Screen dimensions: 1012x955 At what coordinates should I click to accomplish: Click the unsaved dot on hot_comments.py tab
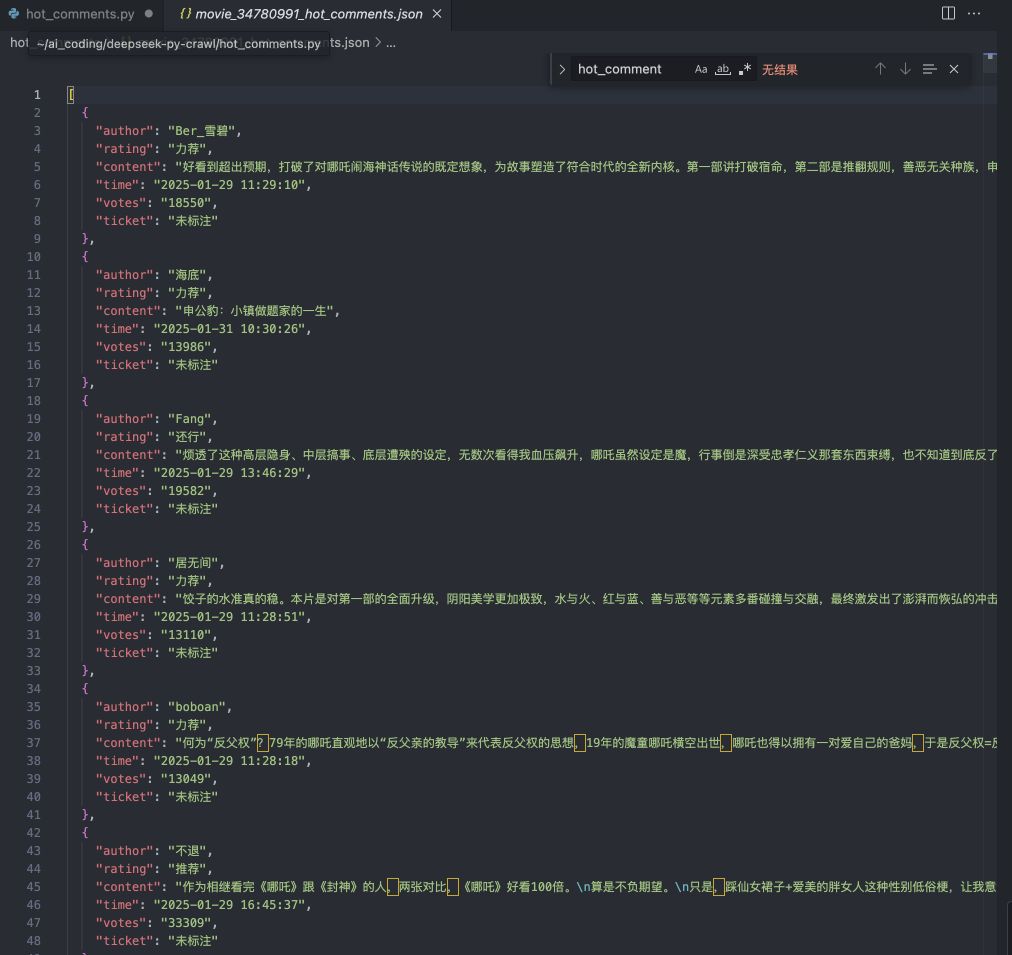tap(149, 14)
